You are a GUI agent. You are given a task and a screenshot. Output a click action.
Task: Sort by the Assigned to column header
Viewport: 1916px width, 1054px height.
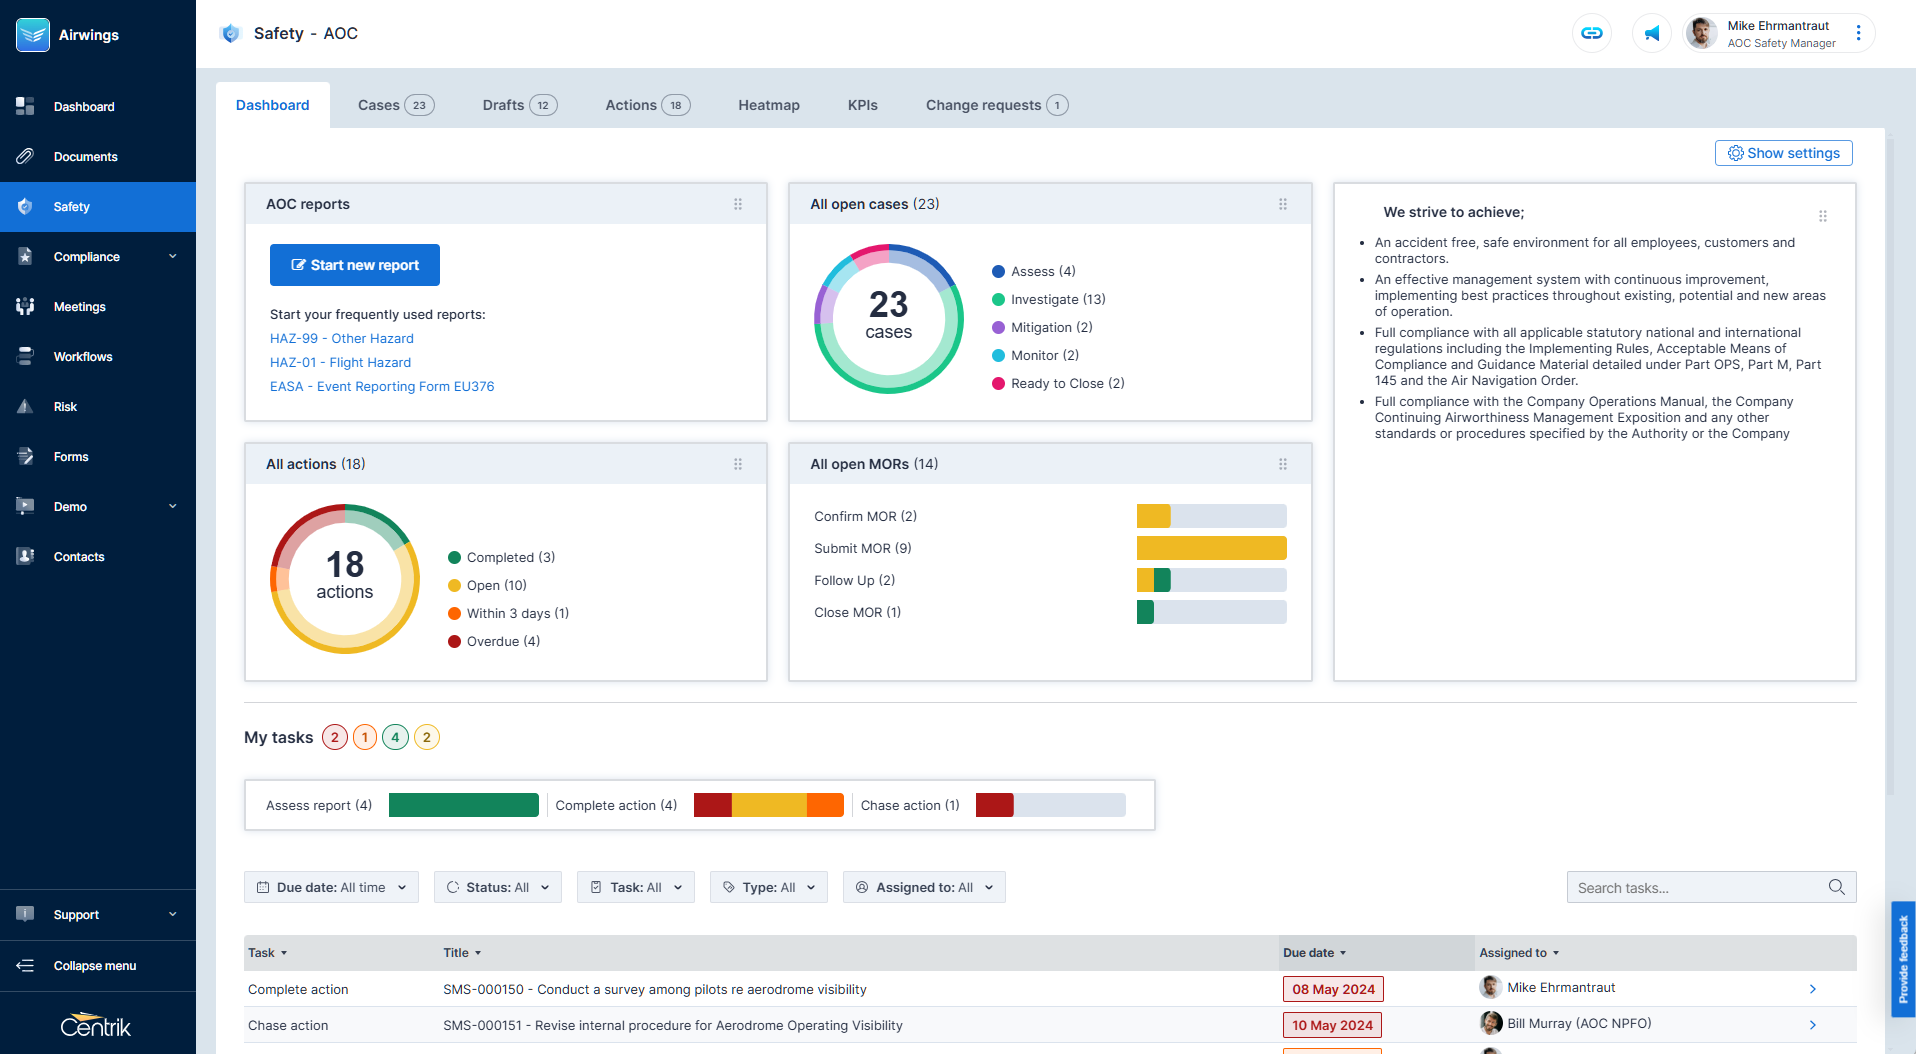(1519, 953)
